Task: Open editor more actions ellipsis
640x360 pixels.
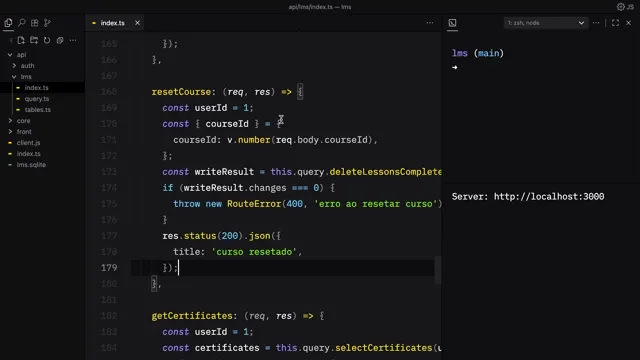Action: (430, 23)
